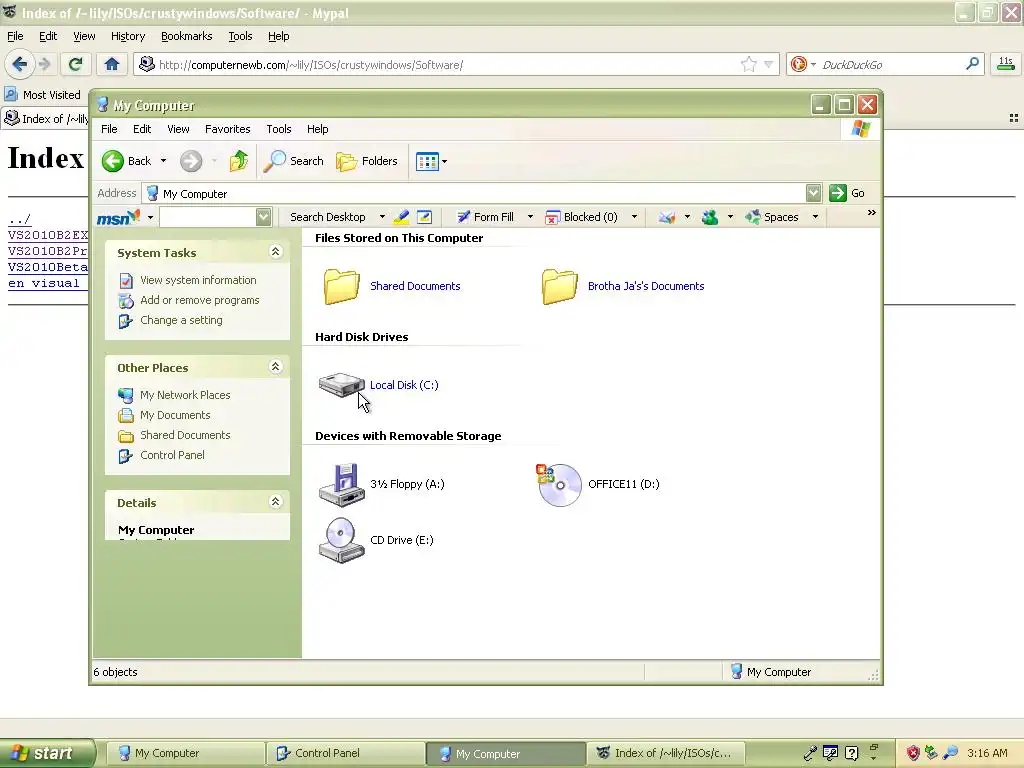This screenshot has width=1024, height=768.
Task: Open the Most Visited bookmarks button
Action: 43,95
